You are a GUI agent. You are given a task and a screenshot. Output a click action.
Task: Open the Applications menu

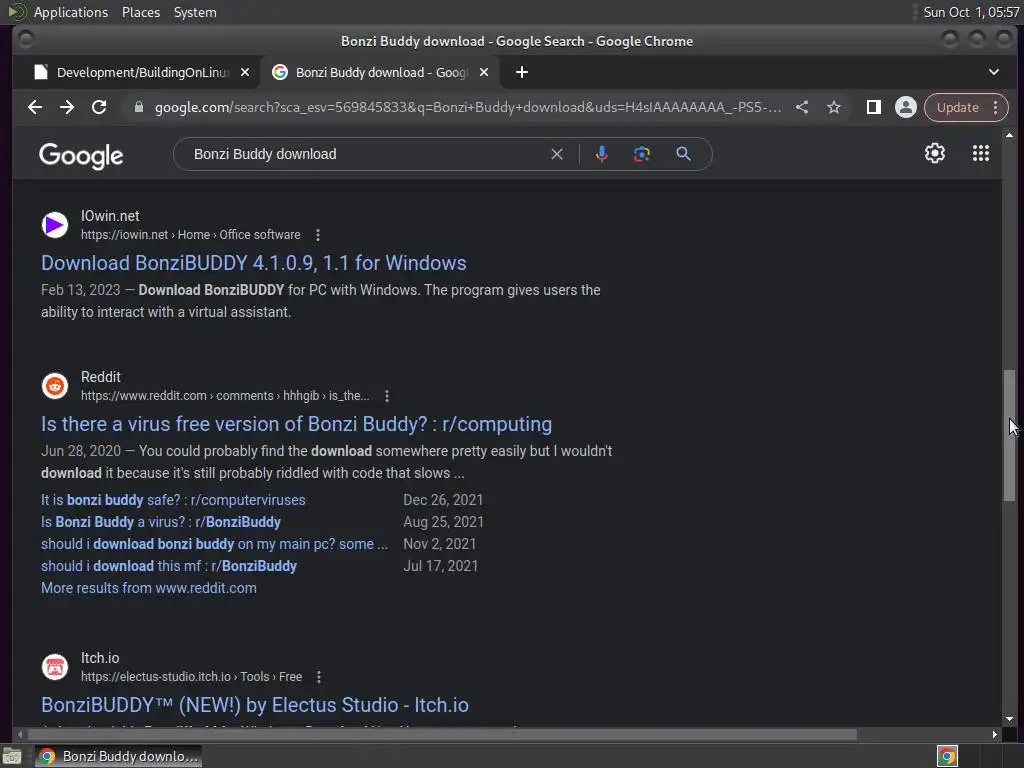coord(71,12)
